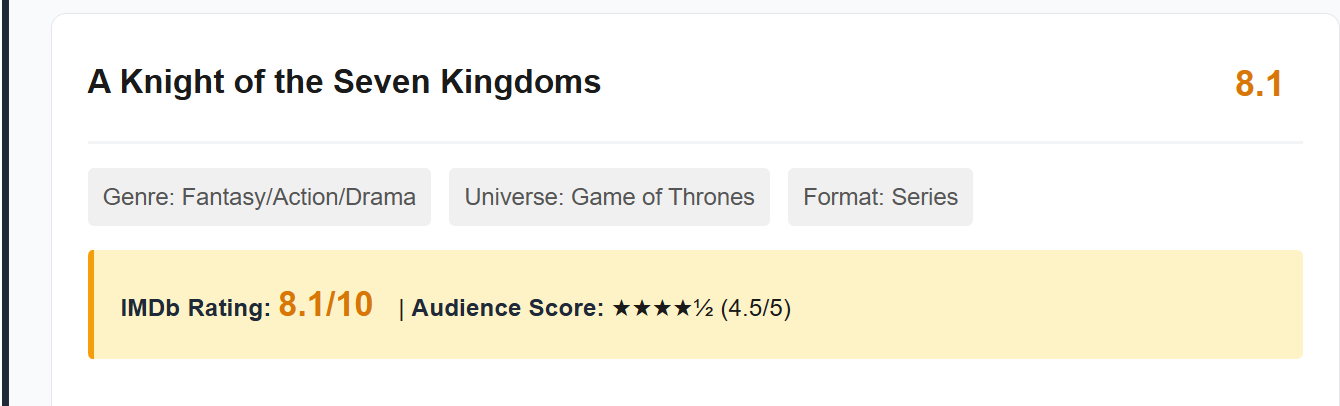
Task: Click the last full star before the ½
Action: pos(685,308)
